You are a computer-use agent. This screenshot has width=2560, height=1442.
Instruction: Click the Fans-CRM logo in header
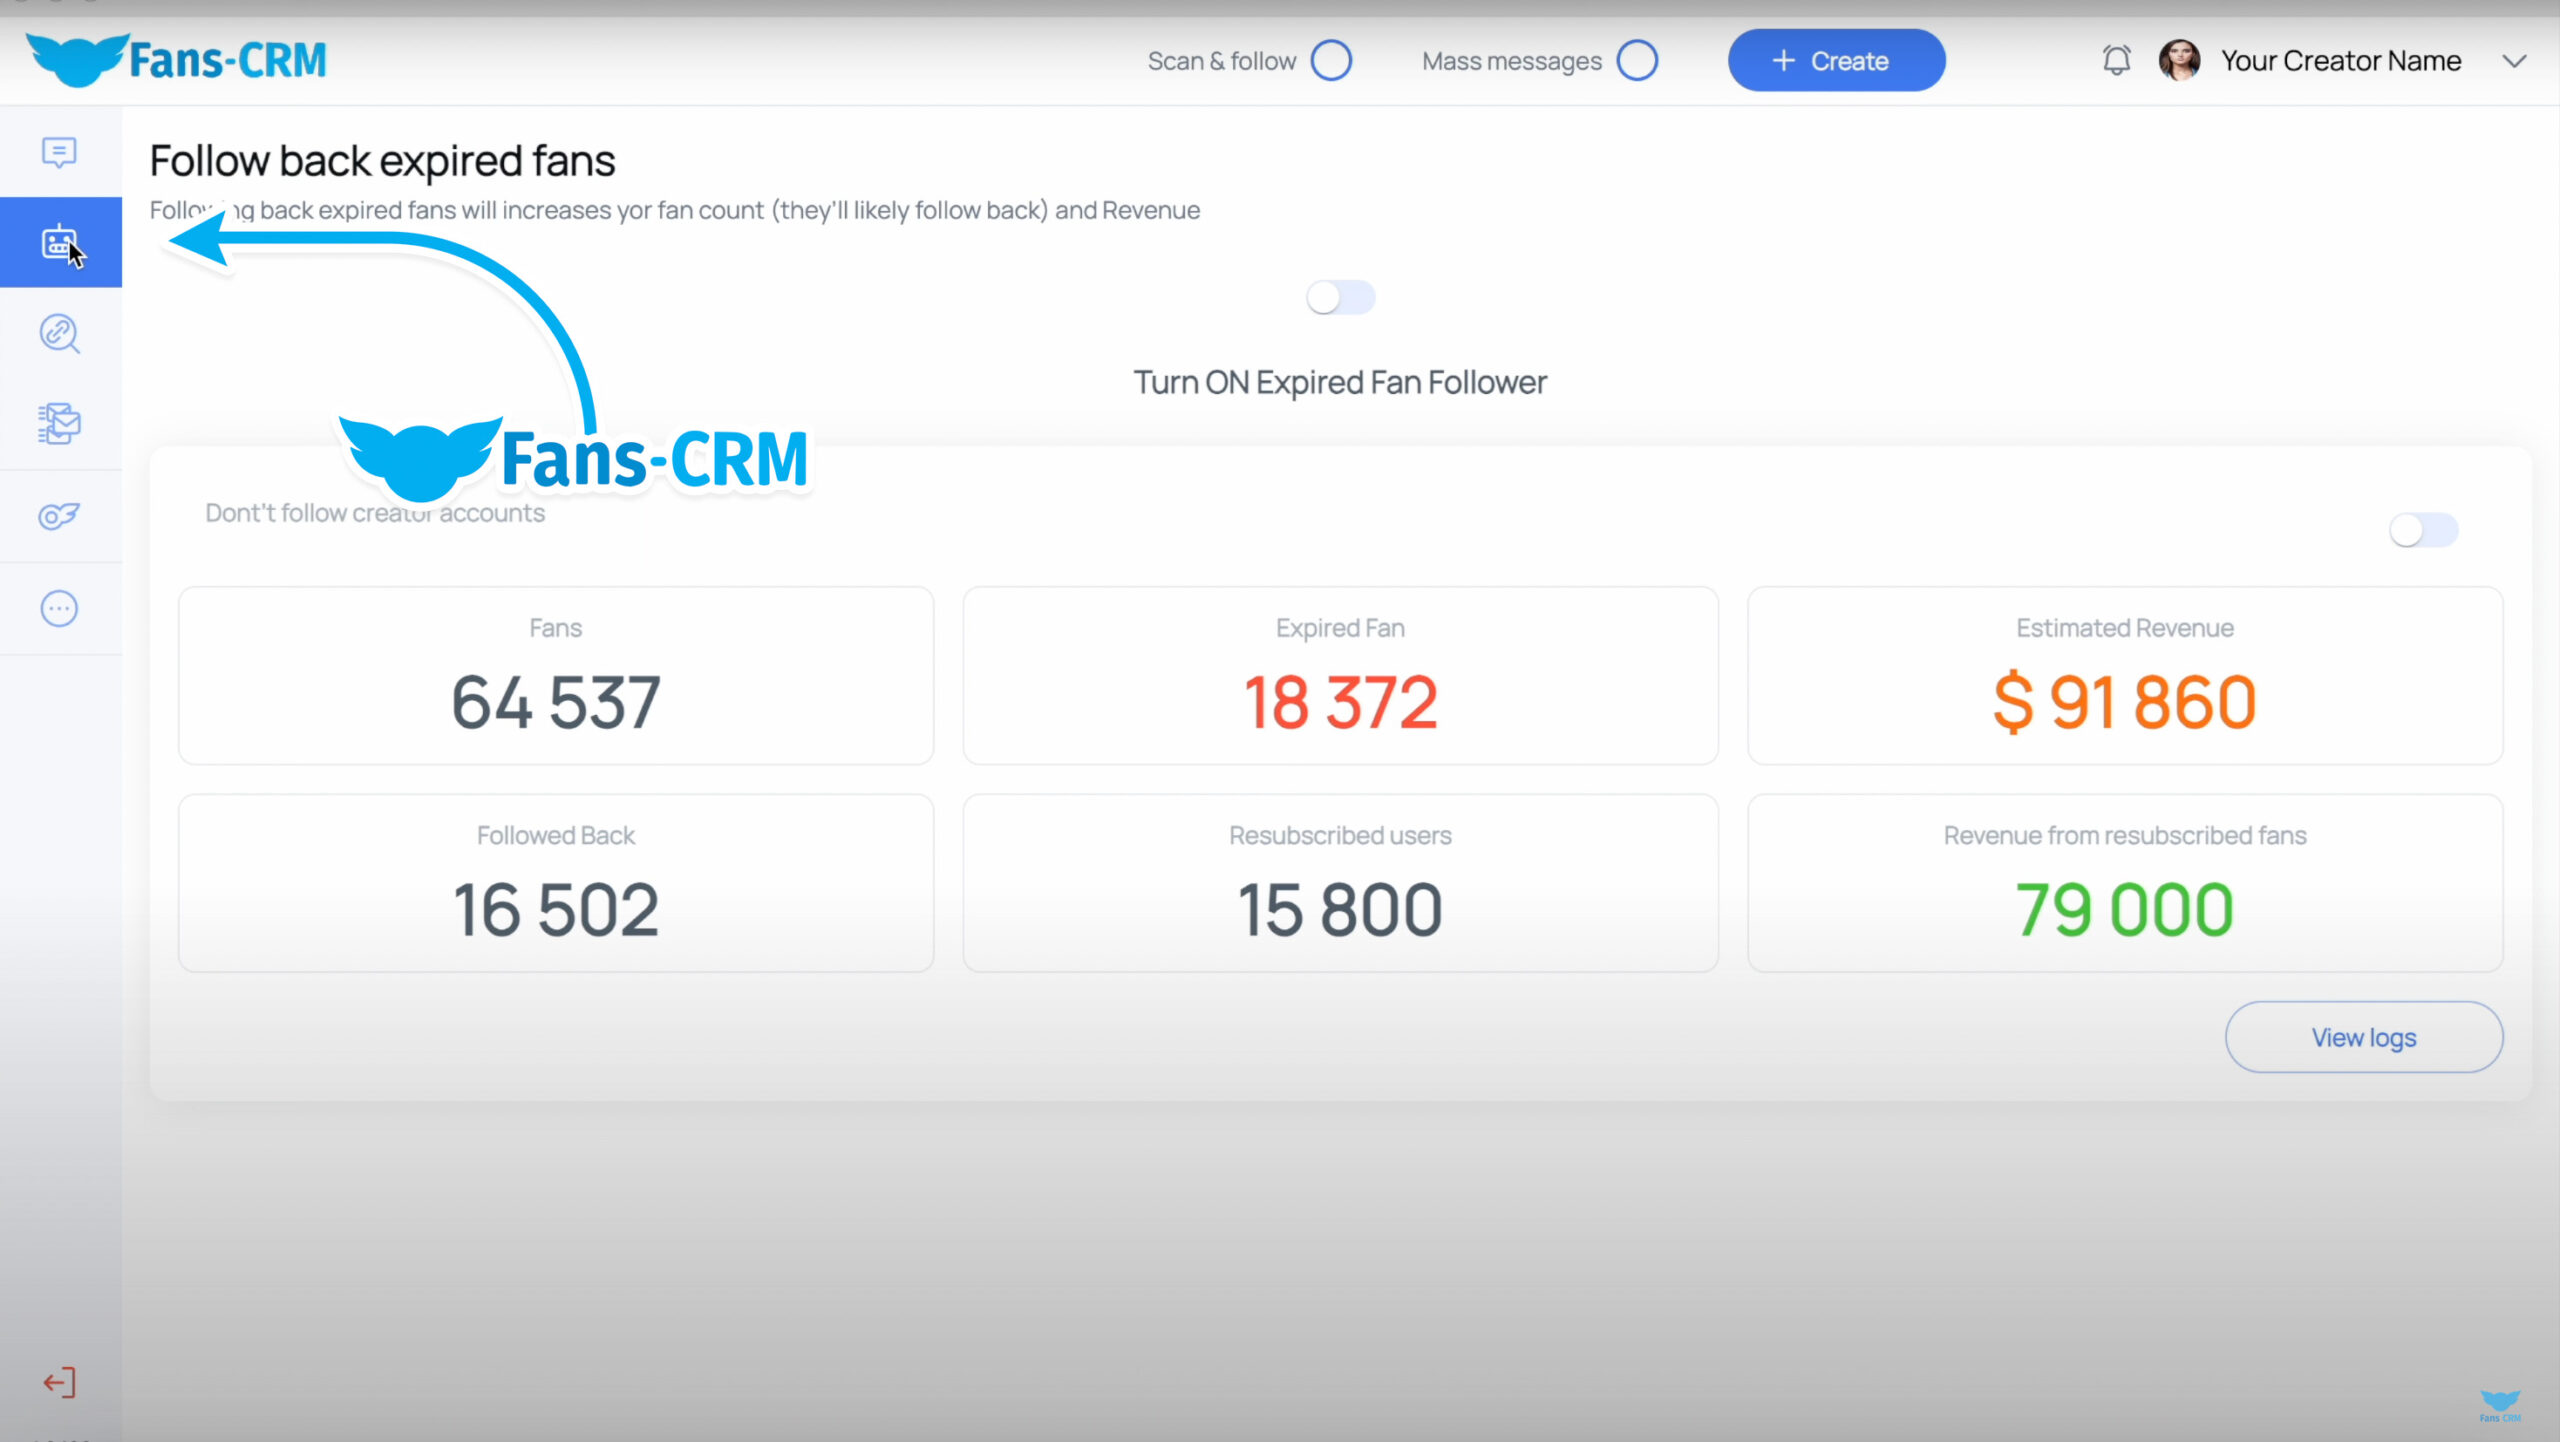pyautogui.click(x=177, y=60)
